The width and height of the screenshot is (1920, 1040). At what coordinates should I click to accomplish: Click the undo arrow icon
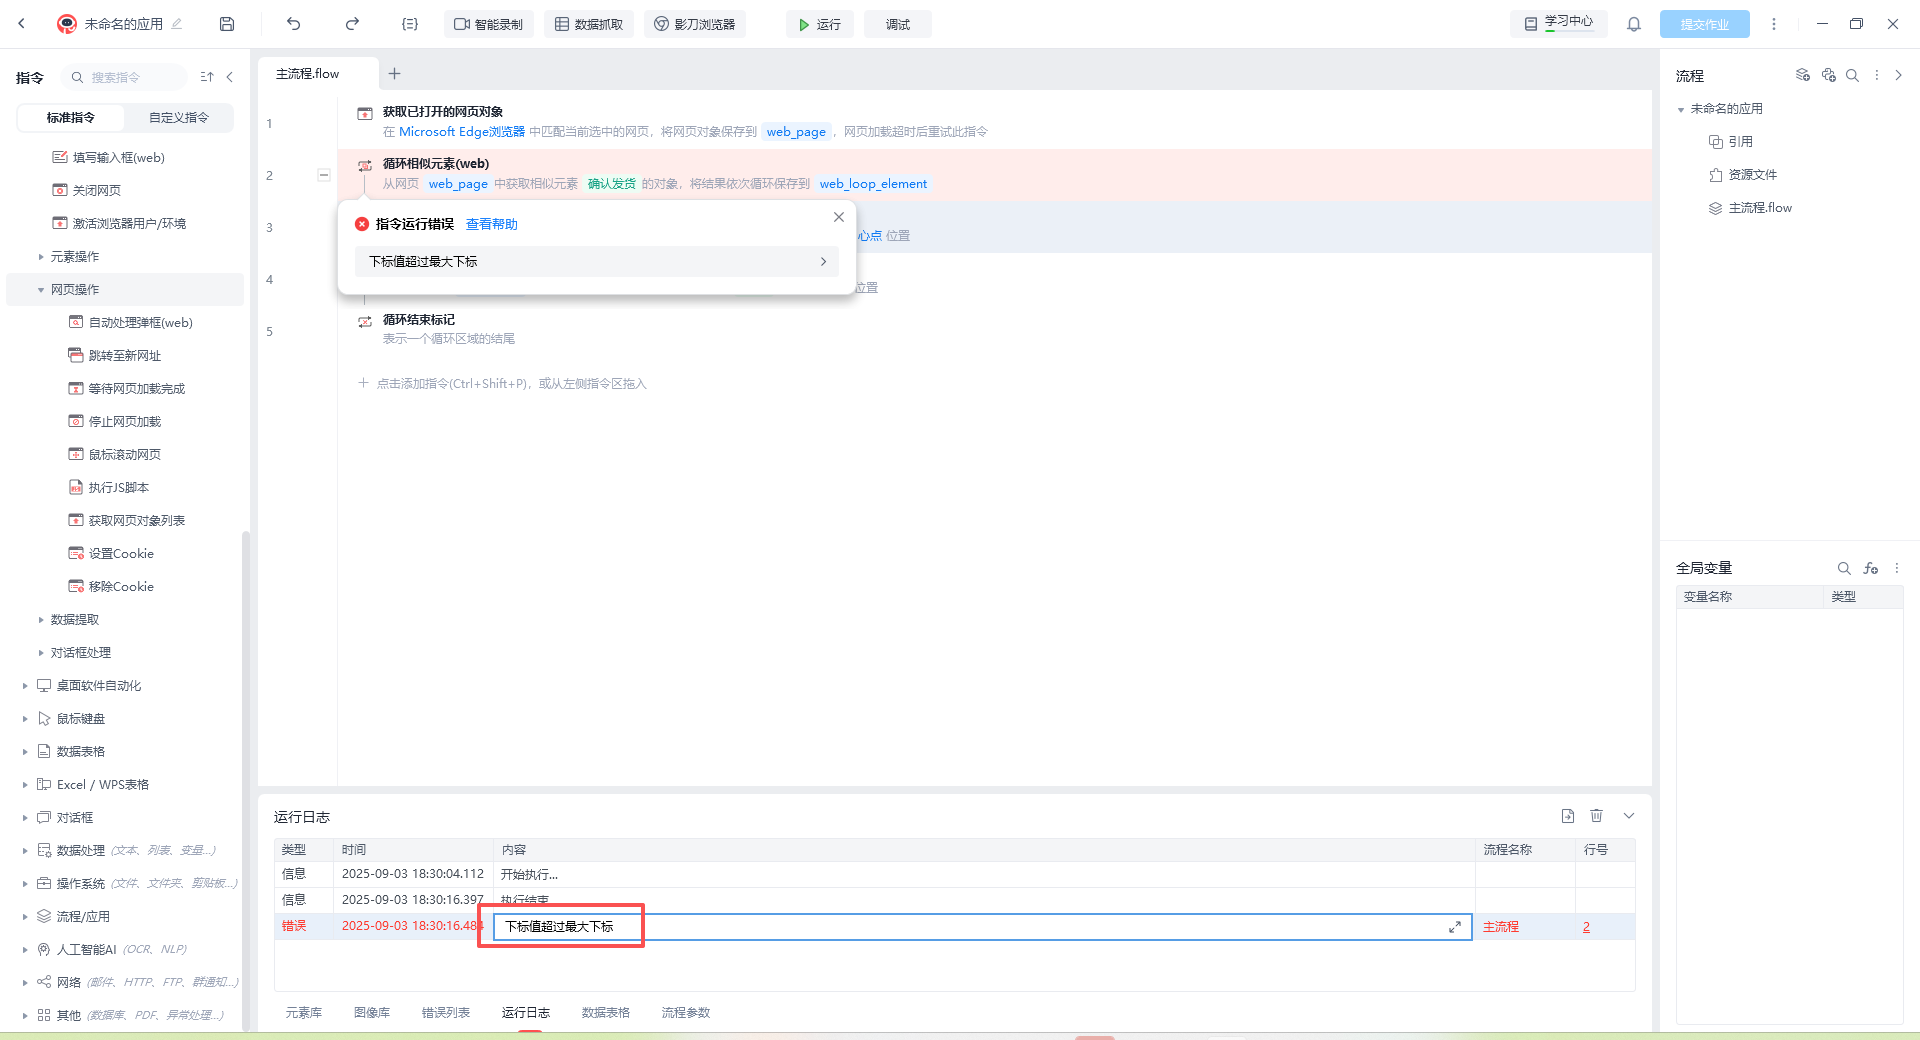(293, 24)
